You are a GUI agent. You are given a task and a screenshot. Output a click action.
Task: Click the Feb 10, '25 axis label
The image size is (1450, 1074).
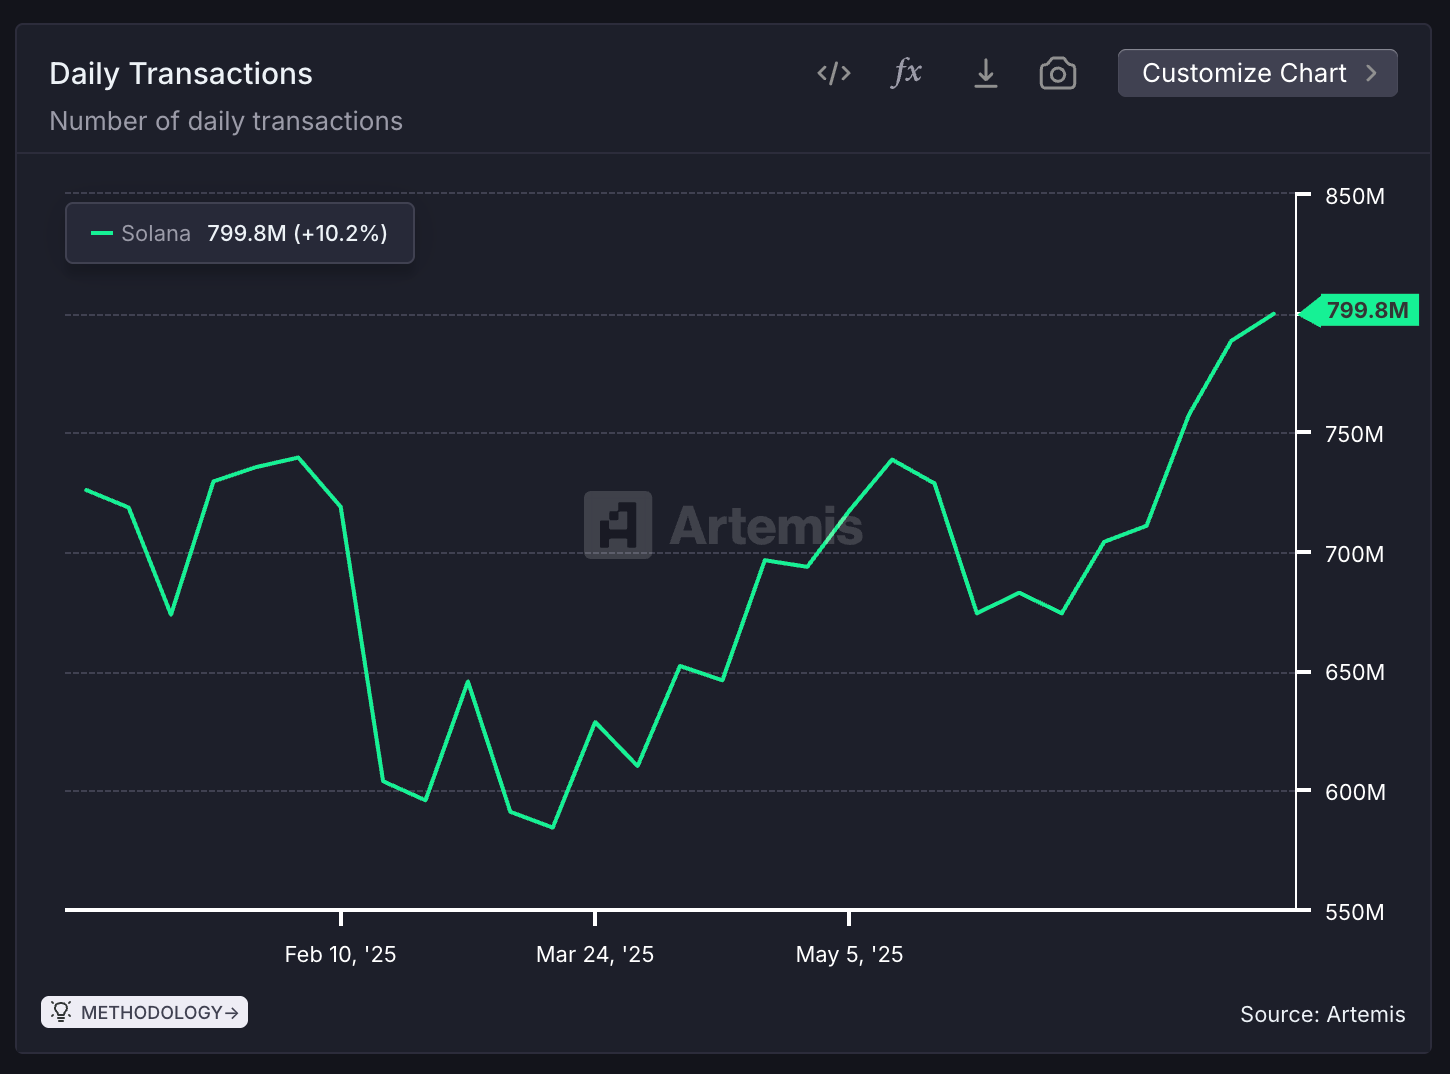[x=340, y=954]
